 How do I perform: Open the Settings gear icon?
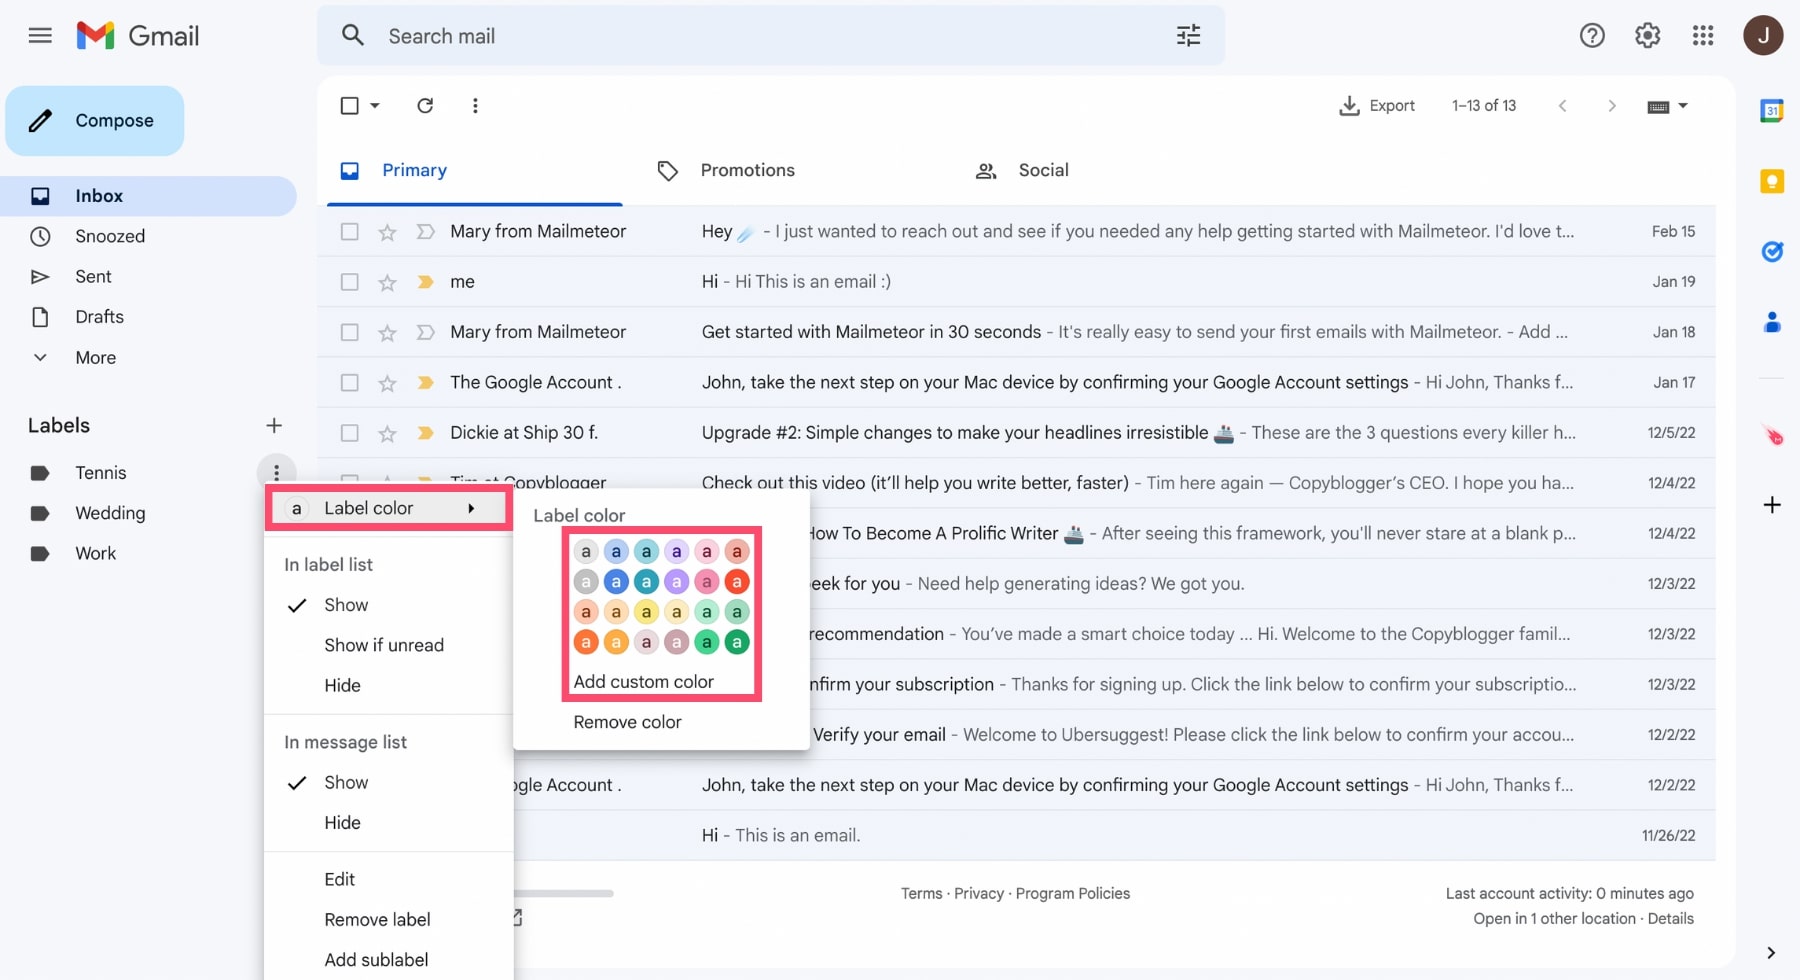(x=1647, y=36)
